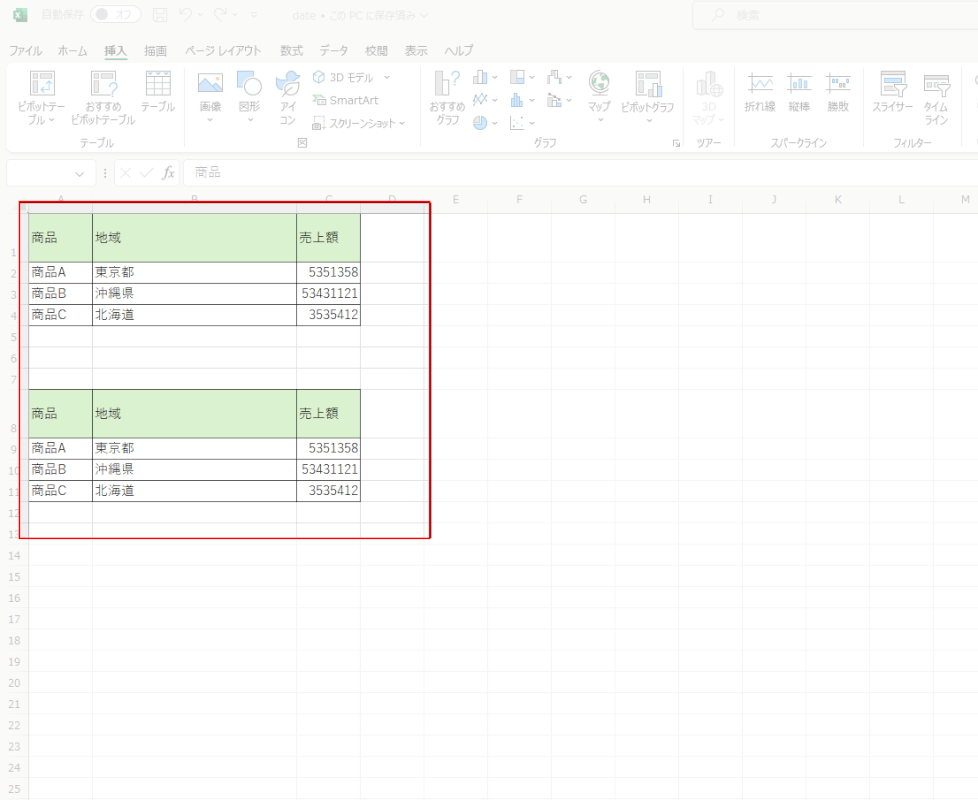978x800 pixels.
Task: Switch to the 描画 tab
Action: point(155,51)
